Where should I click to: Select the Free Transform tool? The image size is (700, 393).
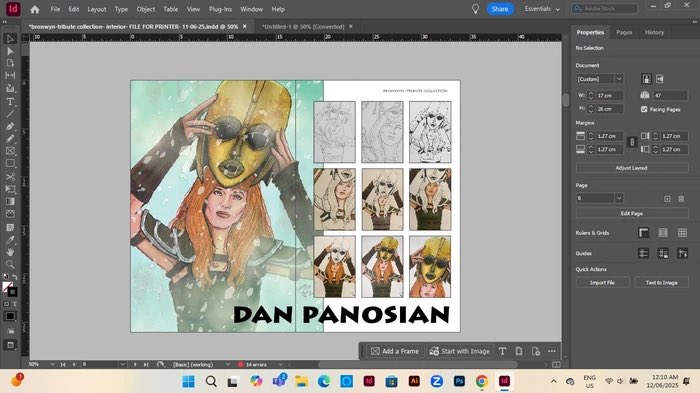[10, 189]
